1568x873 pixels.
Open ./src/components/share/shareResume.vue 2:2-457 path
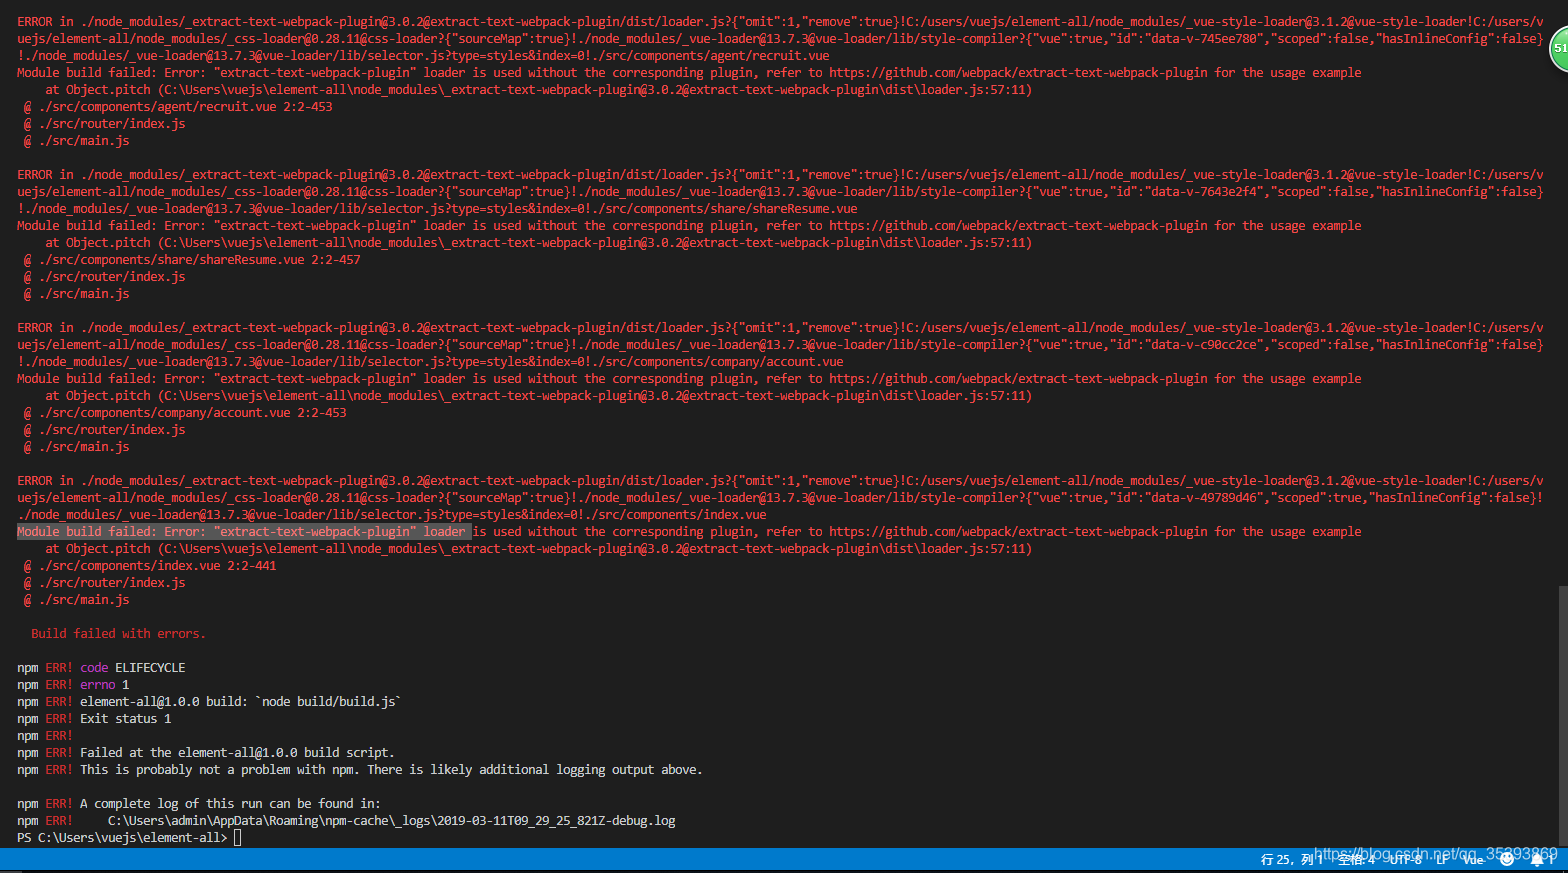pos(200,260)
